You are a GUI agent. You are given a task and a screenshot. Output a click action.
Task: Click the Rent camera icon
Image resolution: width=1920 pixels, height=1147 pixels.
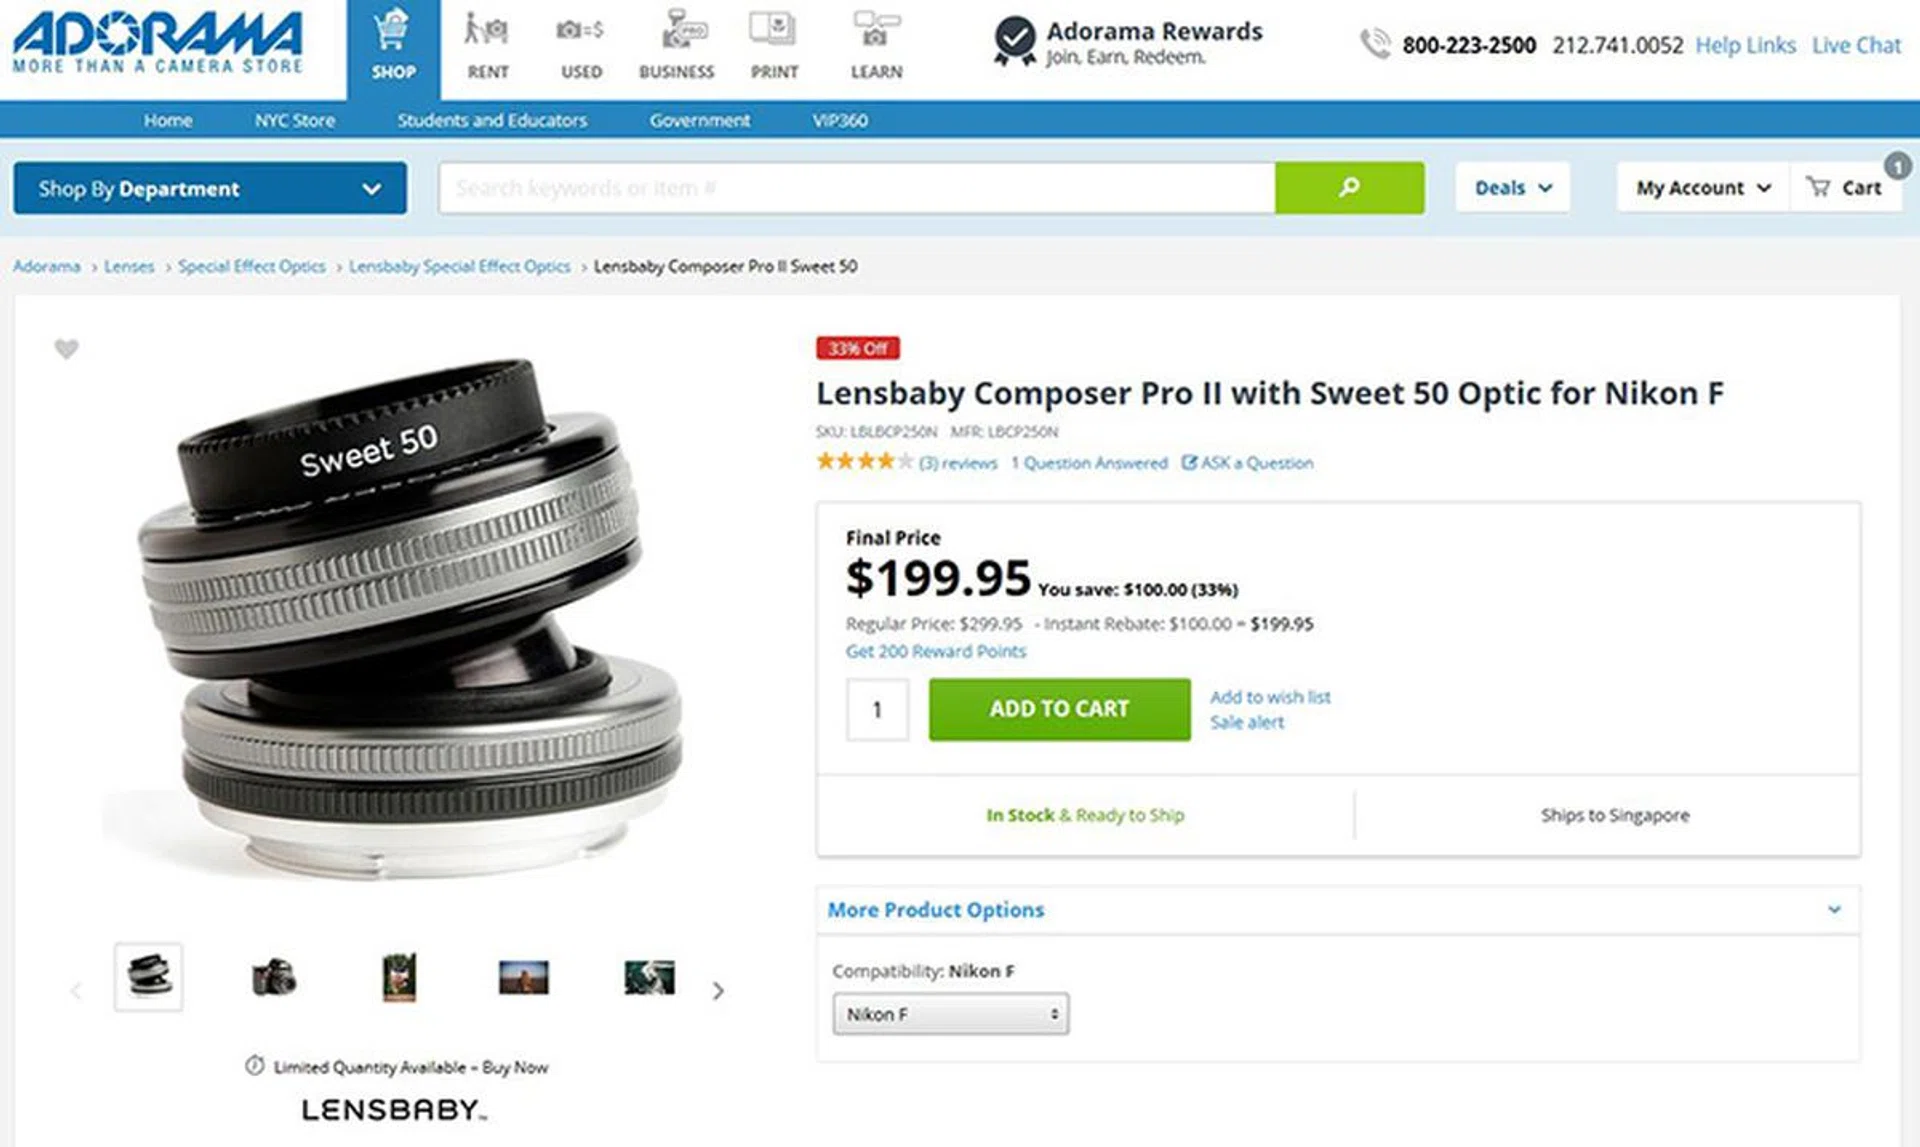click(x=487, y=32)
